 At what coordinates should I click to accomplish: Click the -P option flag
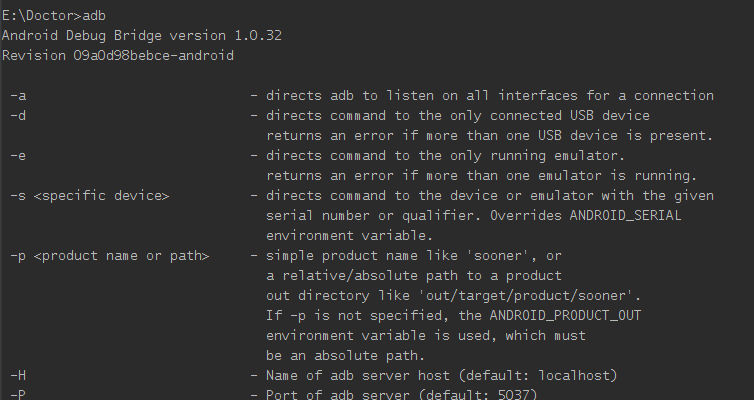18,395
